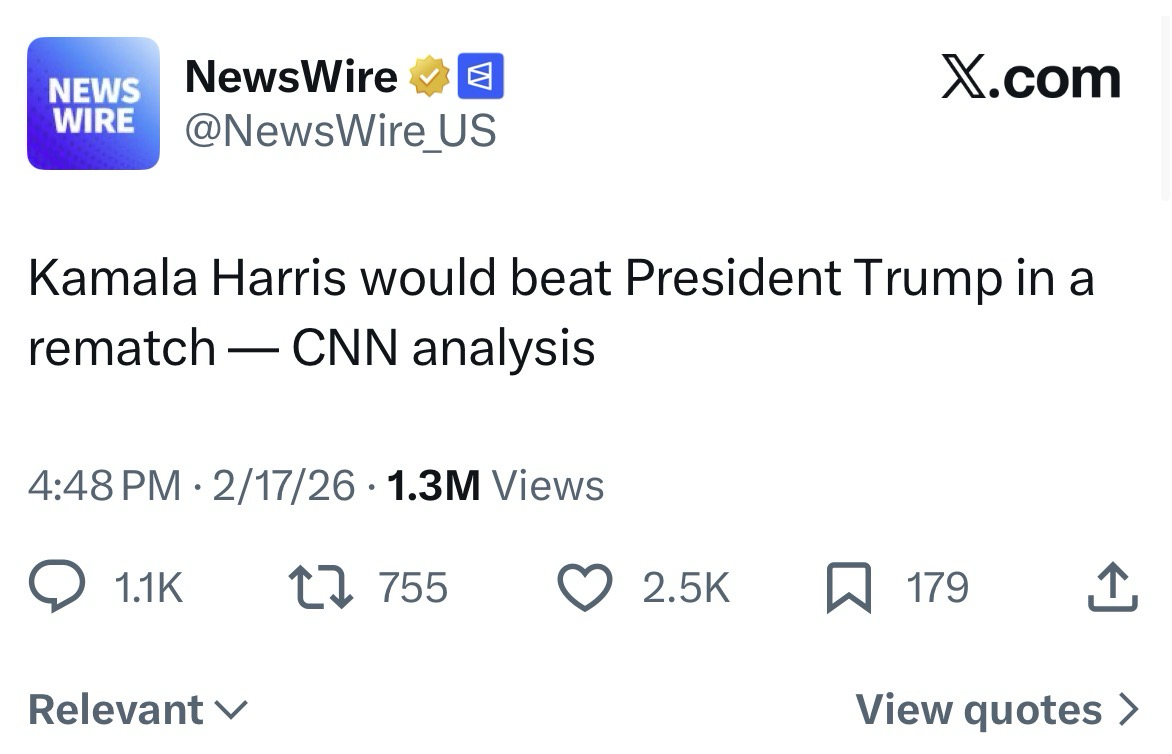Open the View quotes link
The width and height of the screenshot is (1172, 754).
click(978, 710)
